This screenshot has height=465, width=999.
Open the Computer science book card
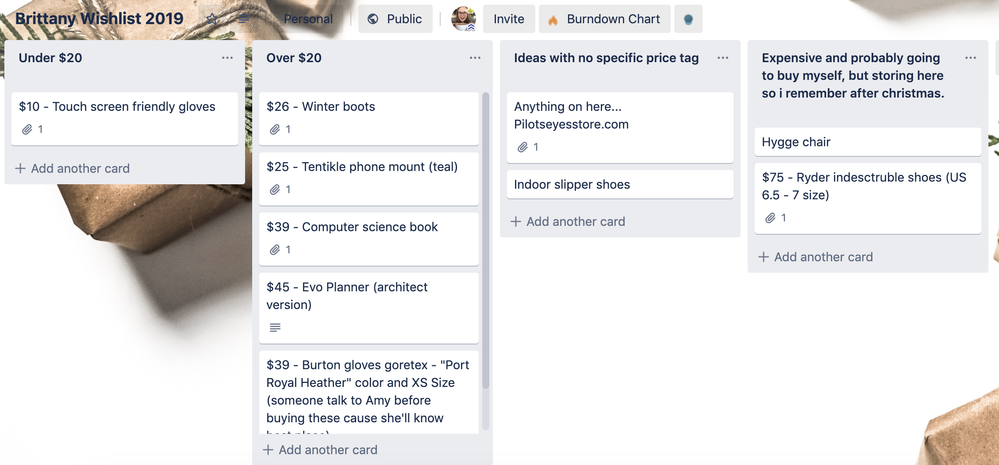pos(369,239)
